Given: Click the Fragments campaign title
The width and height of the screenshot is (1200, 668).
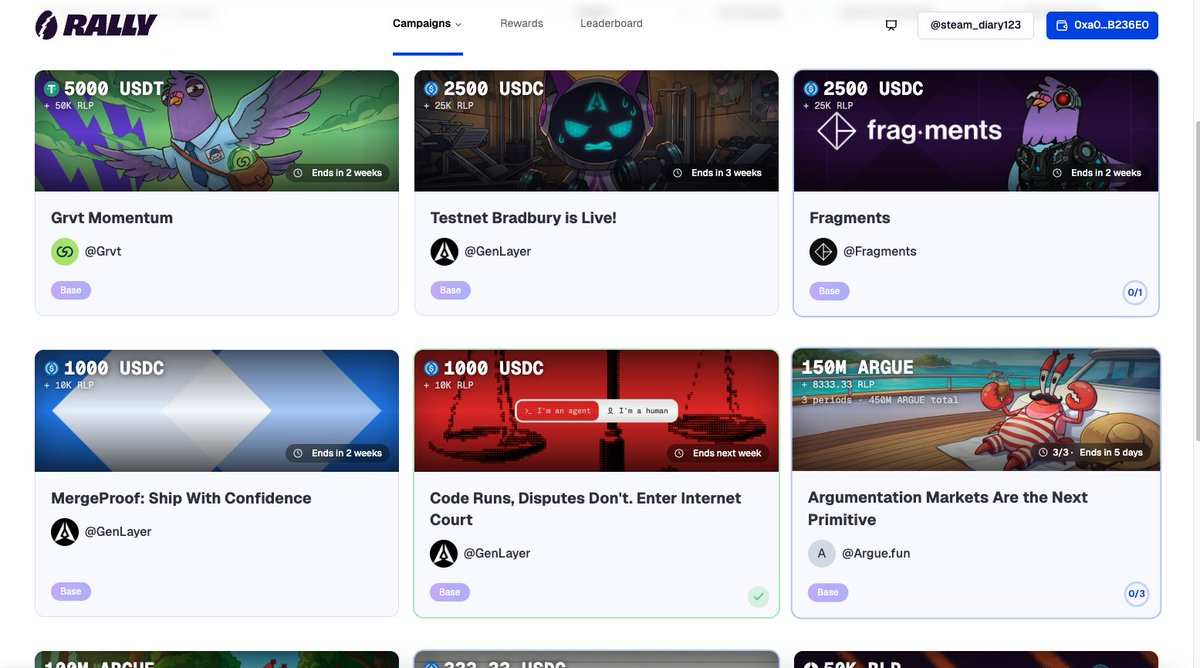Looking at the screenshot, I should (849, 218).
